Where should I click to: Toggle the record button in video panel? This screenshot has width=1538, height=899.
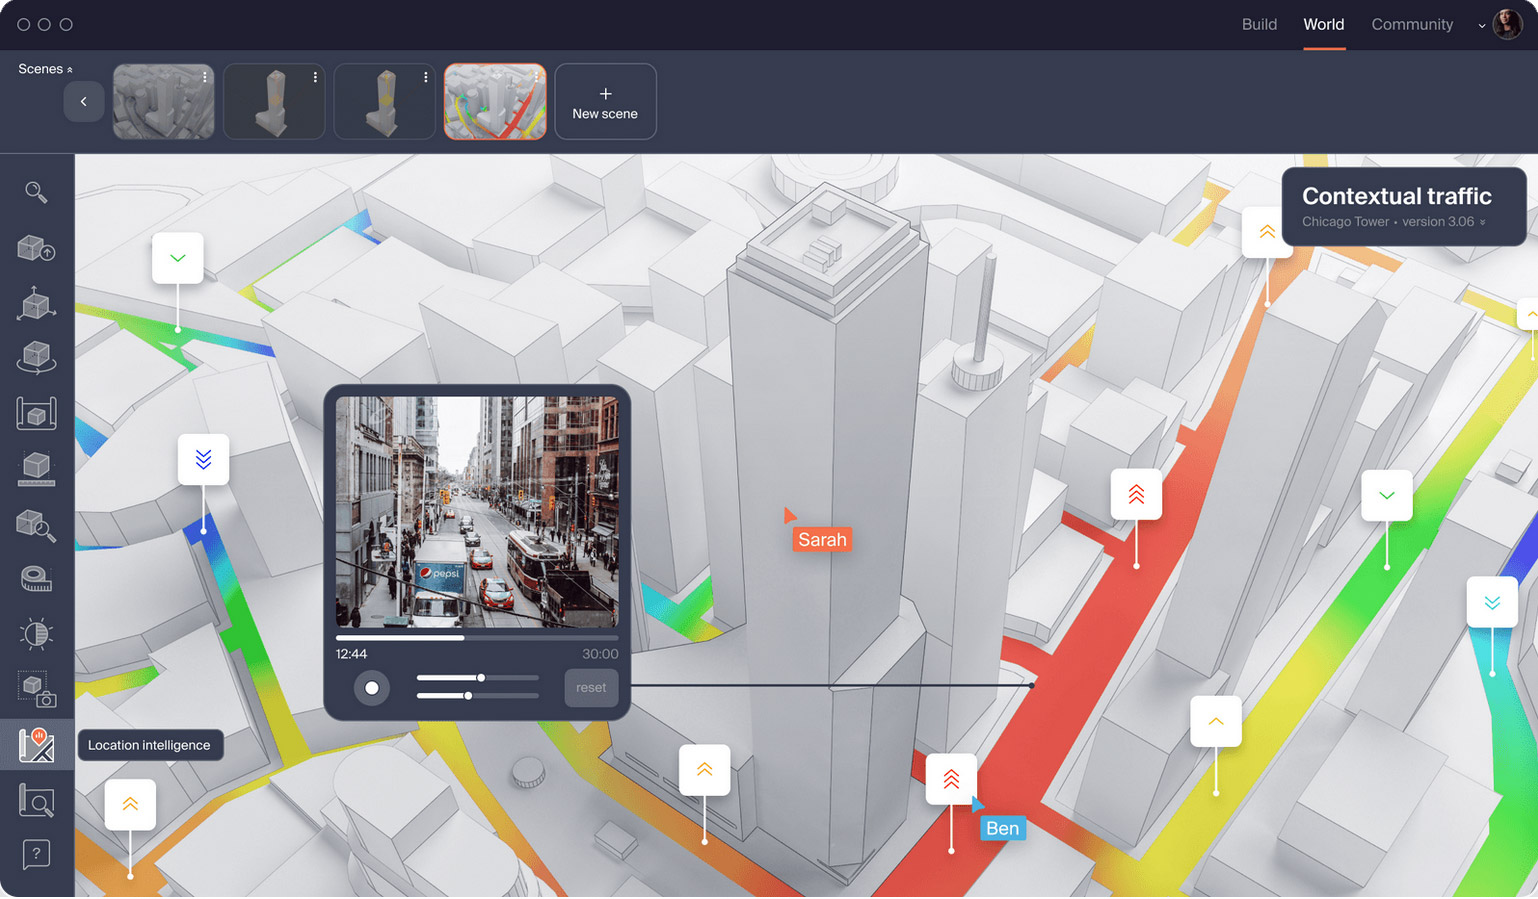point(372,688)
